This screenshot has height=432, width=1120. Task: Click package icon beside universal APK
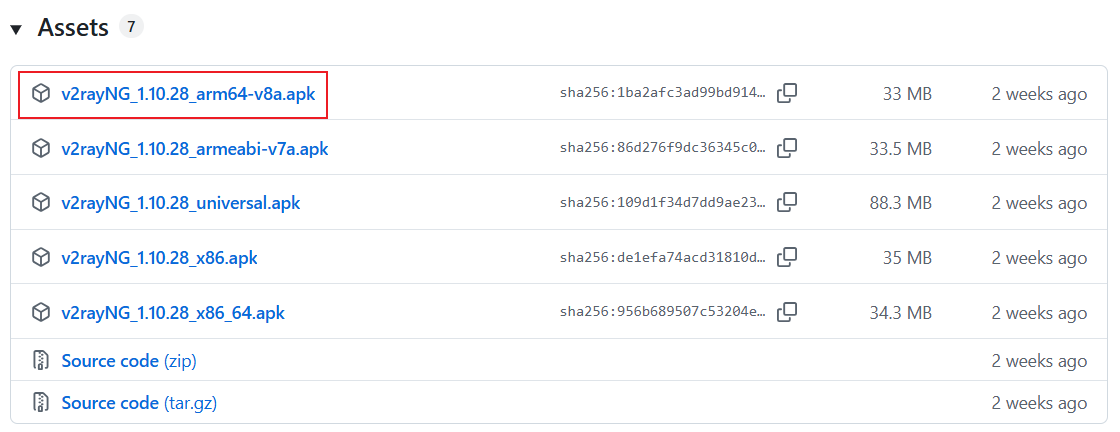40,203
